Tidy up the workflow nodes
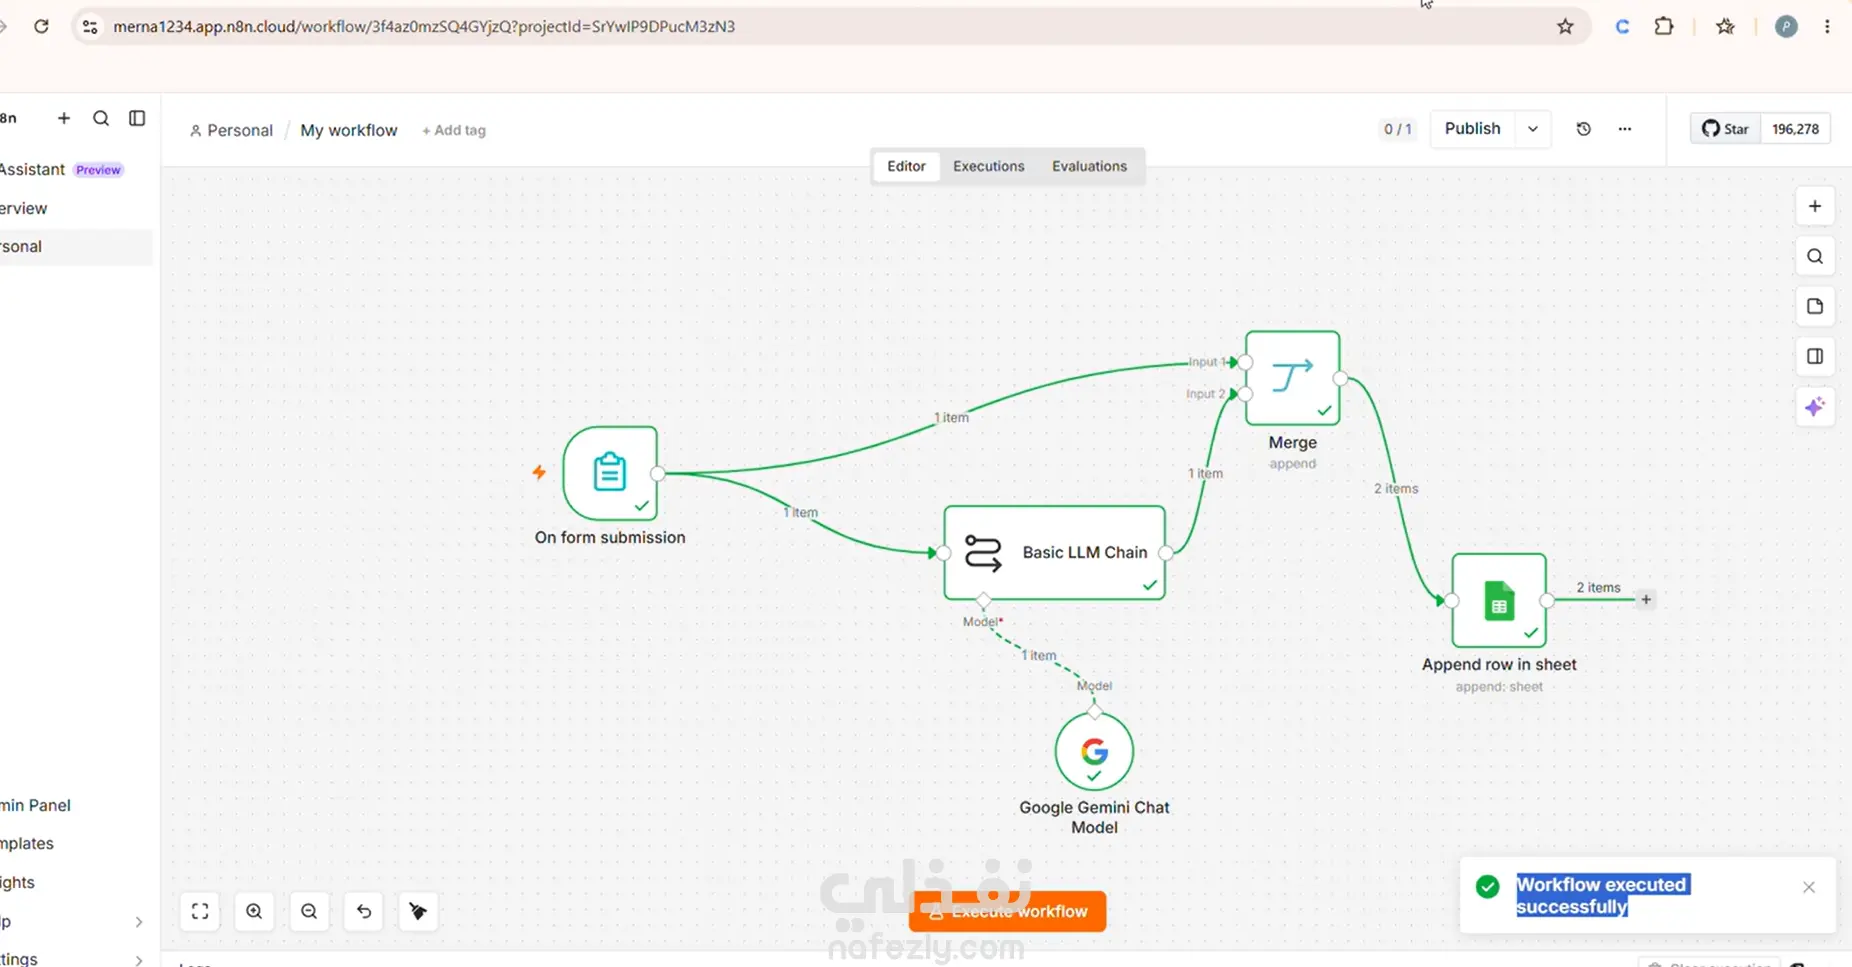Screen dimensions: 1852x967 (418, 911)
